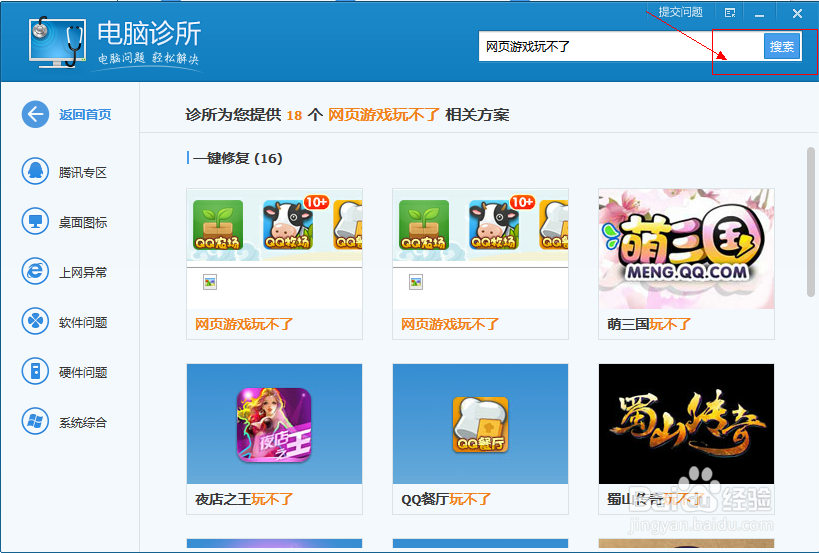Open 萌三国玩不了 solution title

coord(649,324)
